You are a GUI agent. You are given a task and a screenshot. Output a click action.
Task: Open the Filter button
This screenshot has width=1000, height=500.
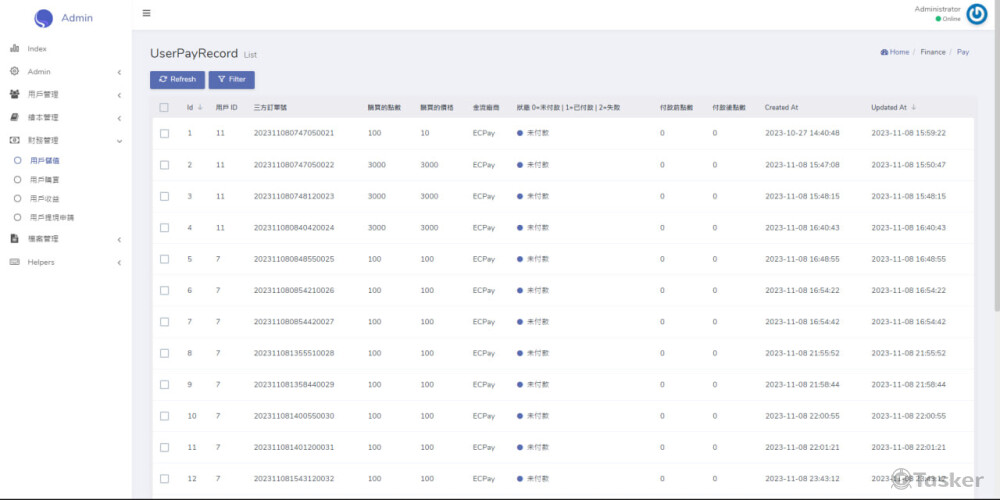click(x=231, y=79)
